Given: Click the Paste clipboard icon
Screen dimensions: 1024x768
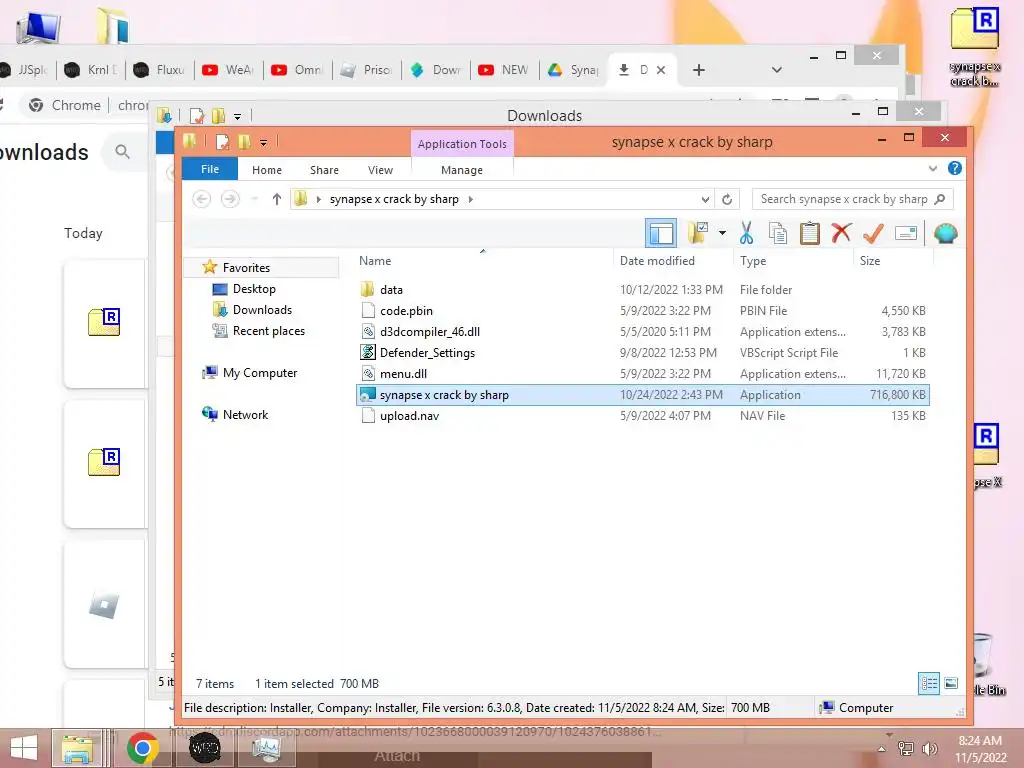Looking at the screenshot, I should point(809,233).
